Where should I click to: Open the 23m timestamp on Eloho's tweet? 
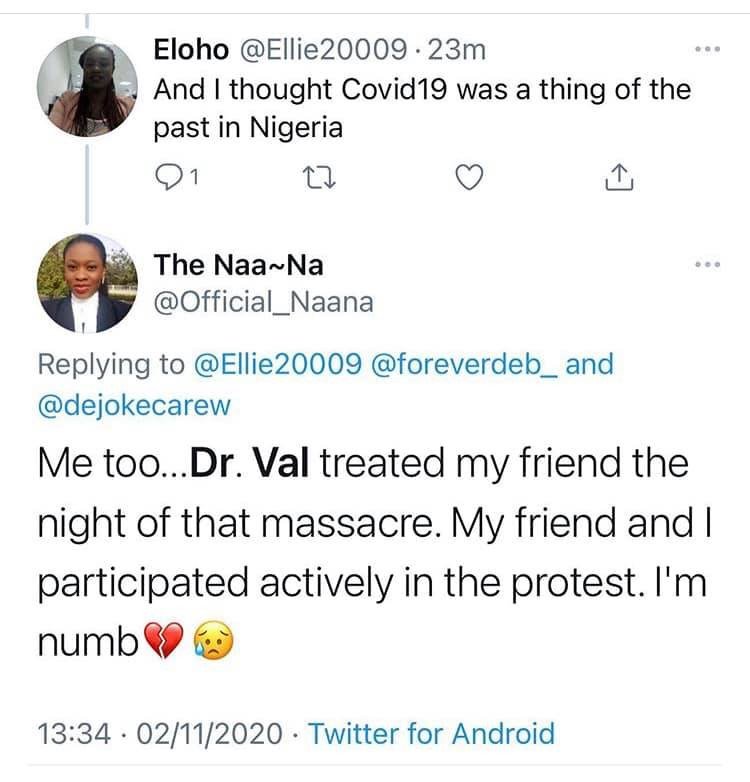[x=457, y=50]
